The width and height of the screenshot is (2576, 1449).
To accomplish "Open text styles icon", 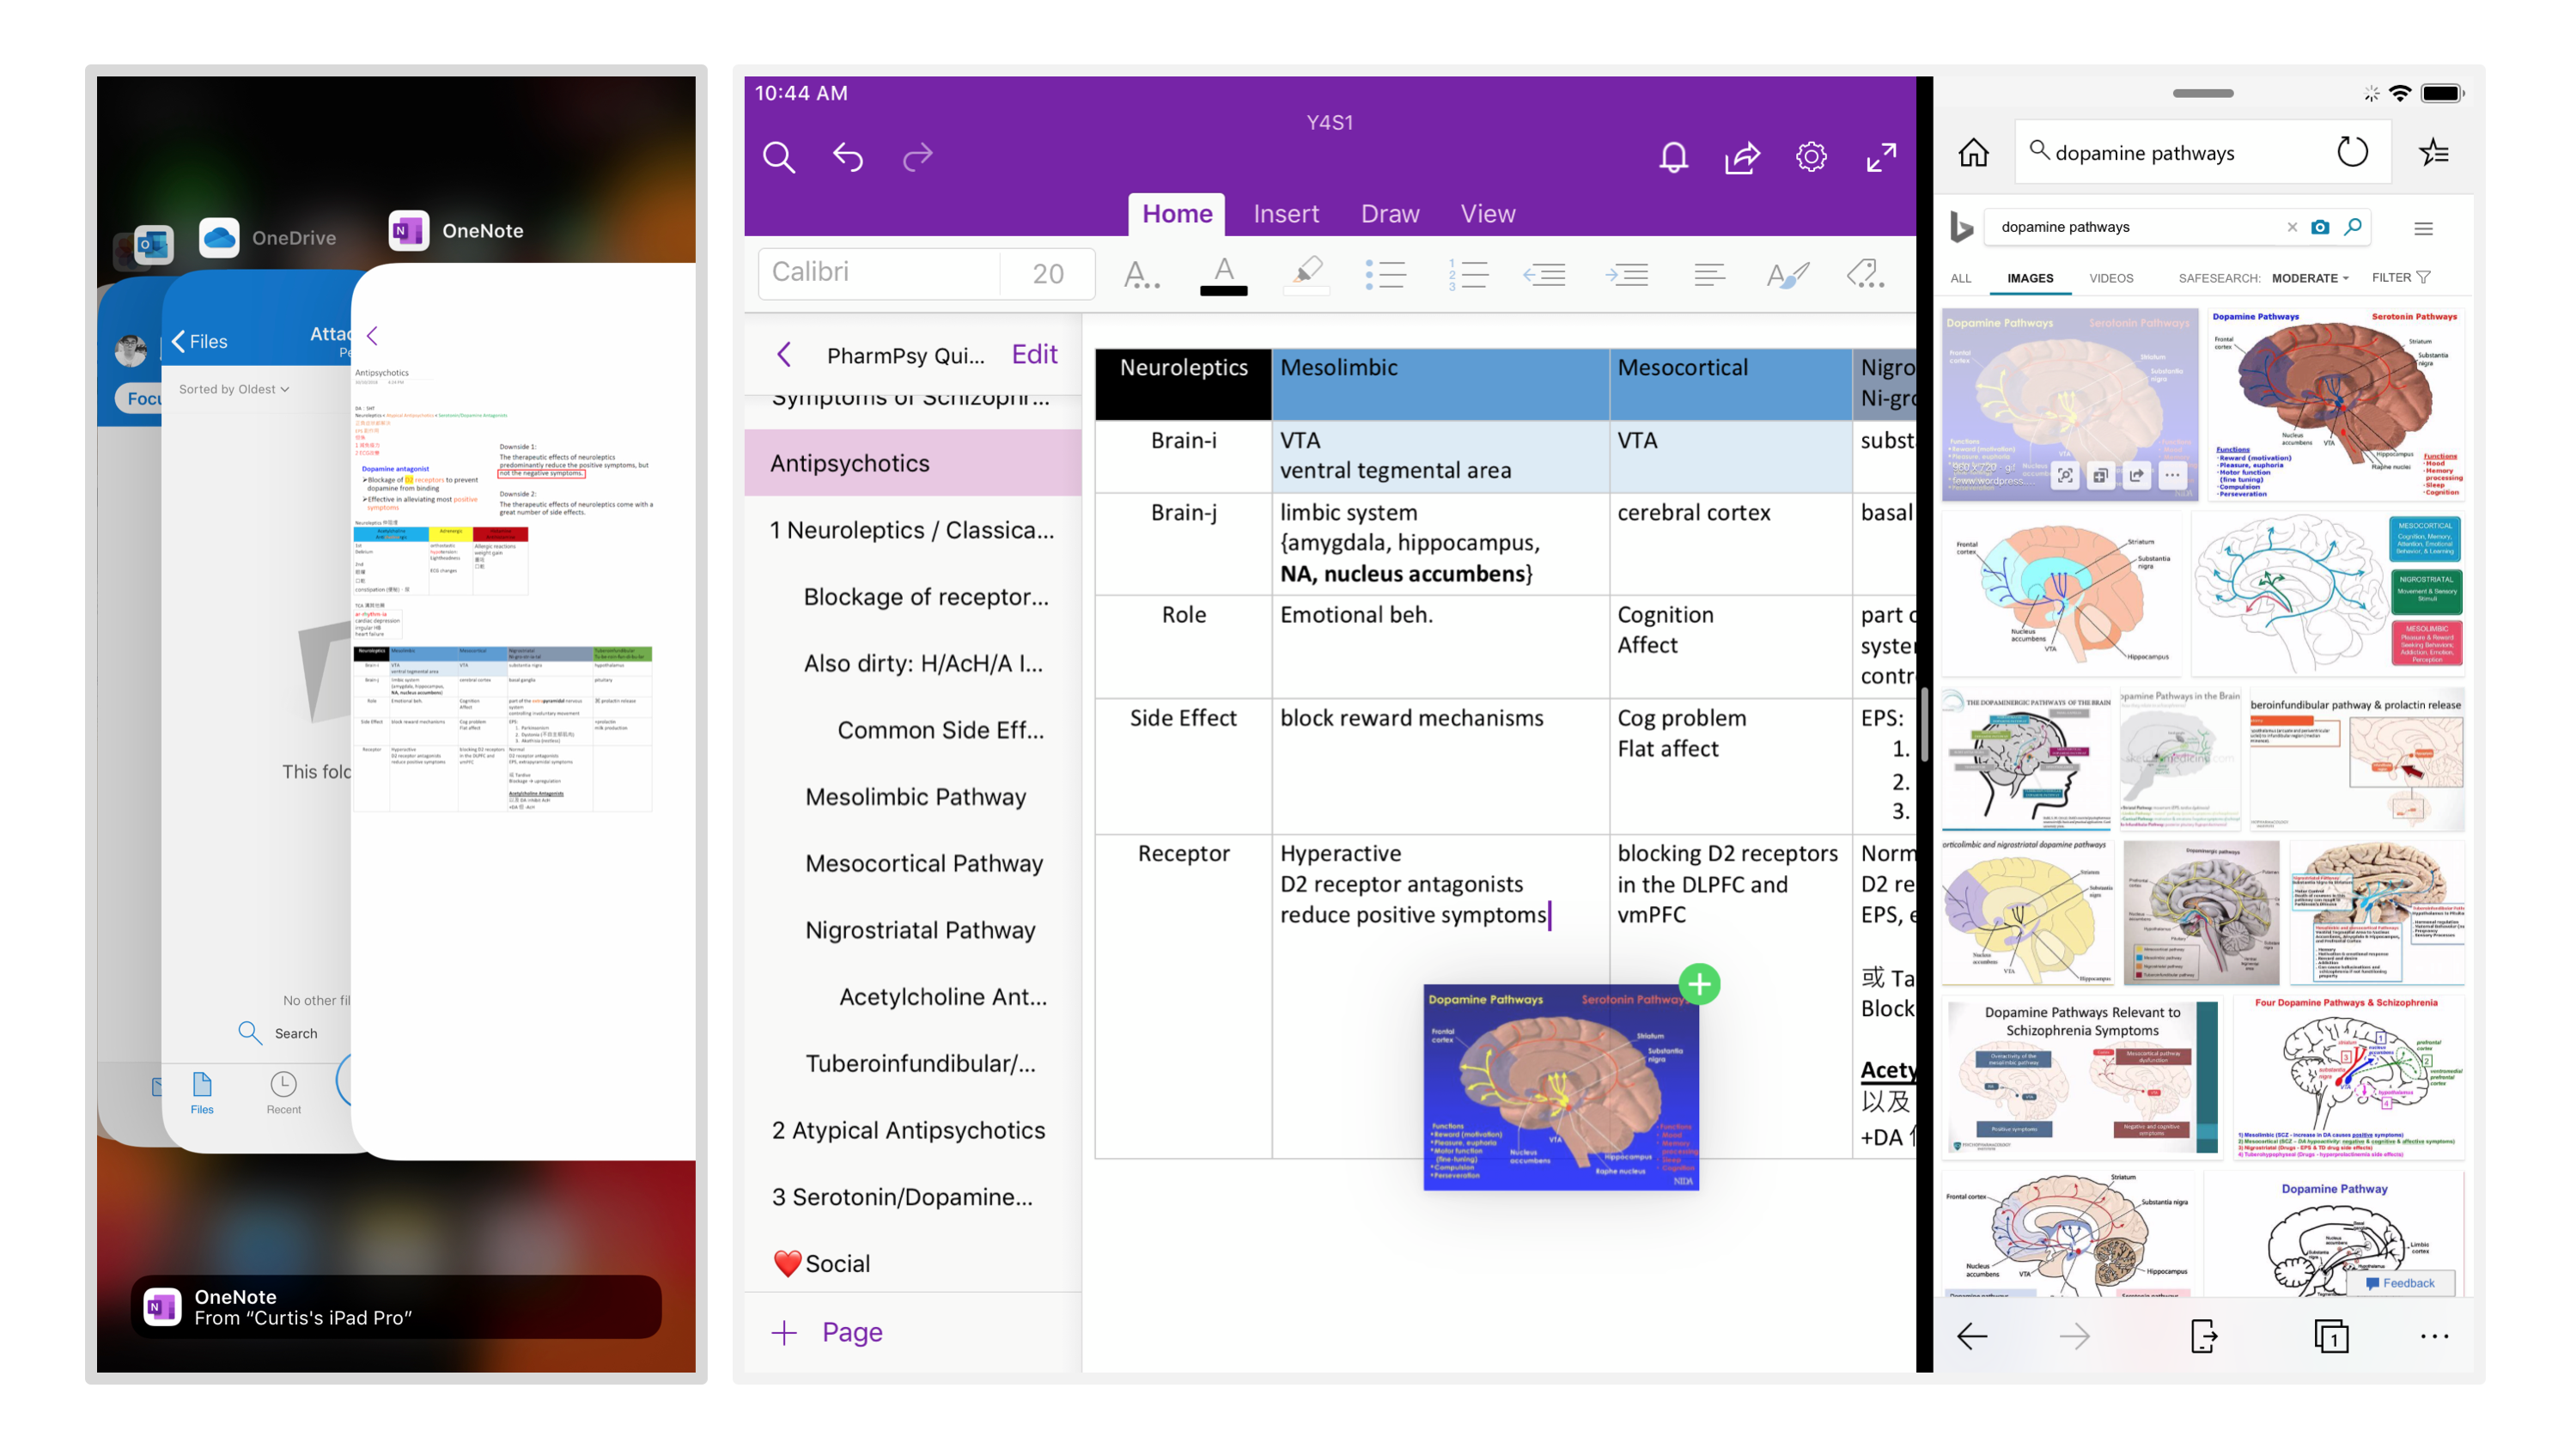I will pyautogui.click(x=1787, y=273).
